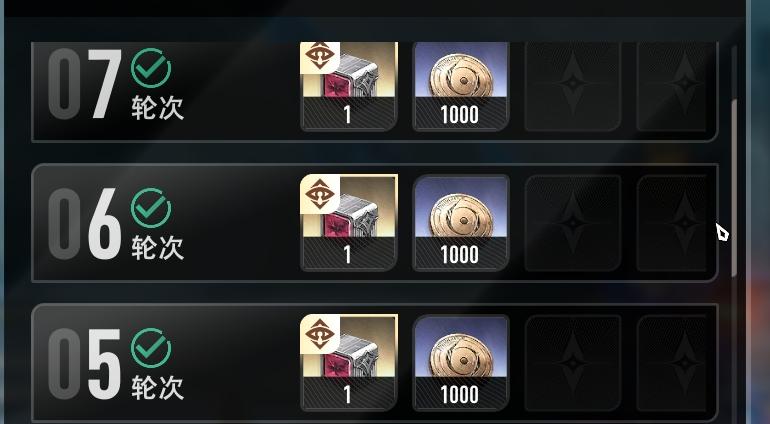The image size is (770, 424).
Task: Open the round 05 轮次 row label
Action: point(157,387)
